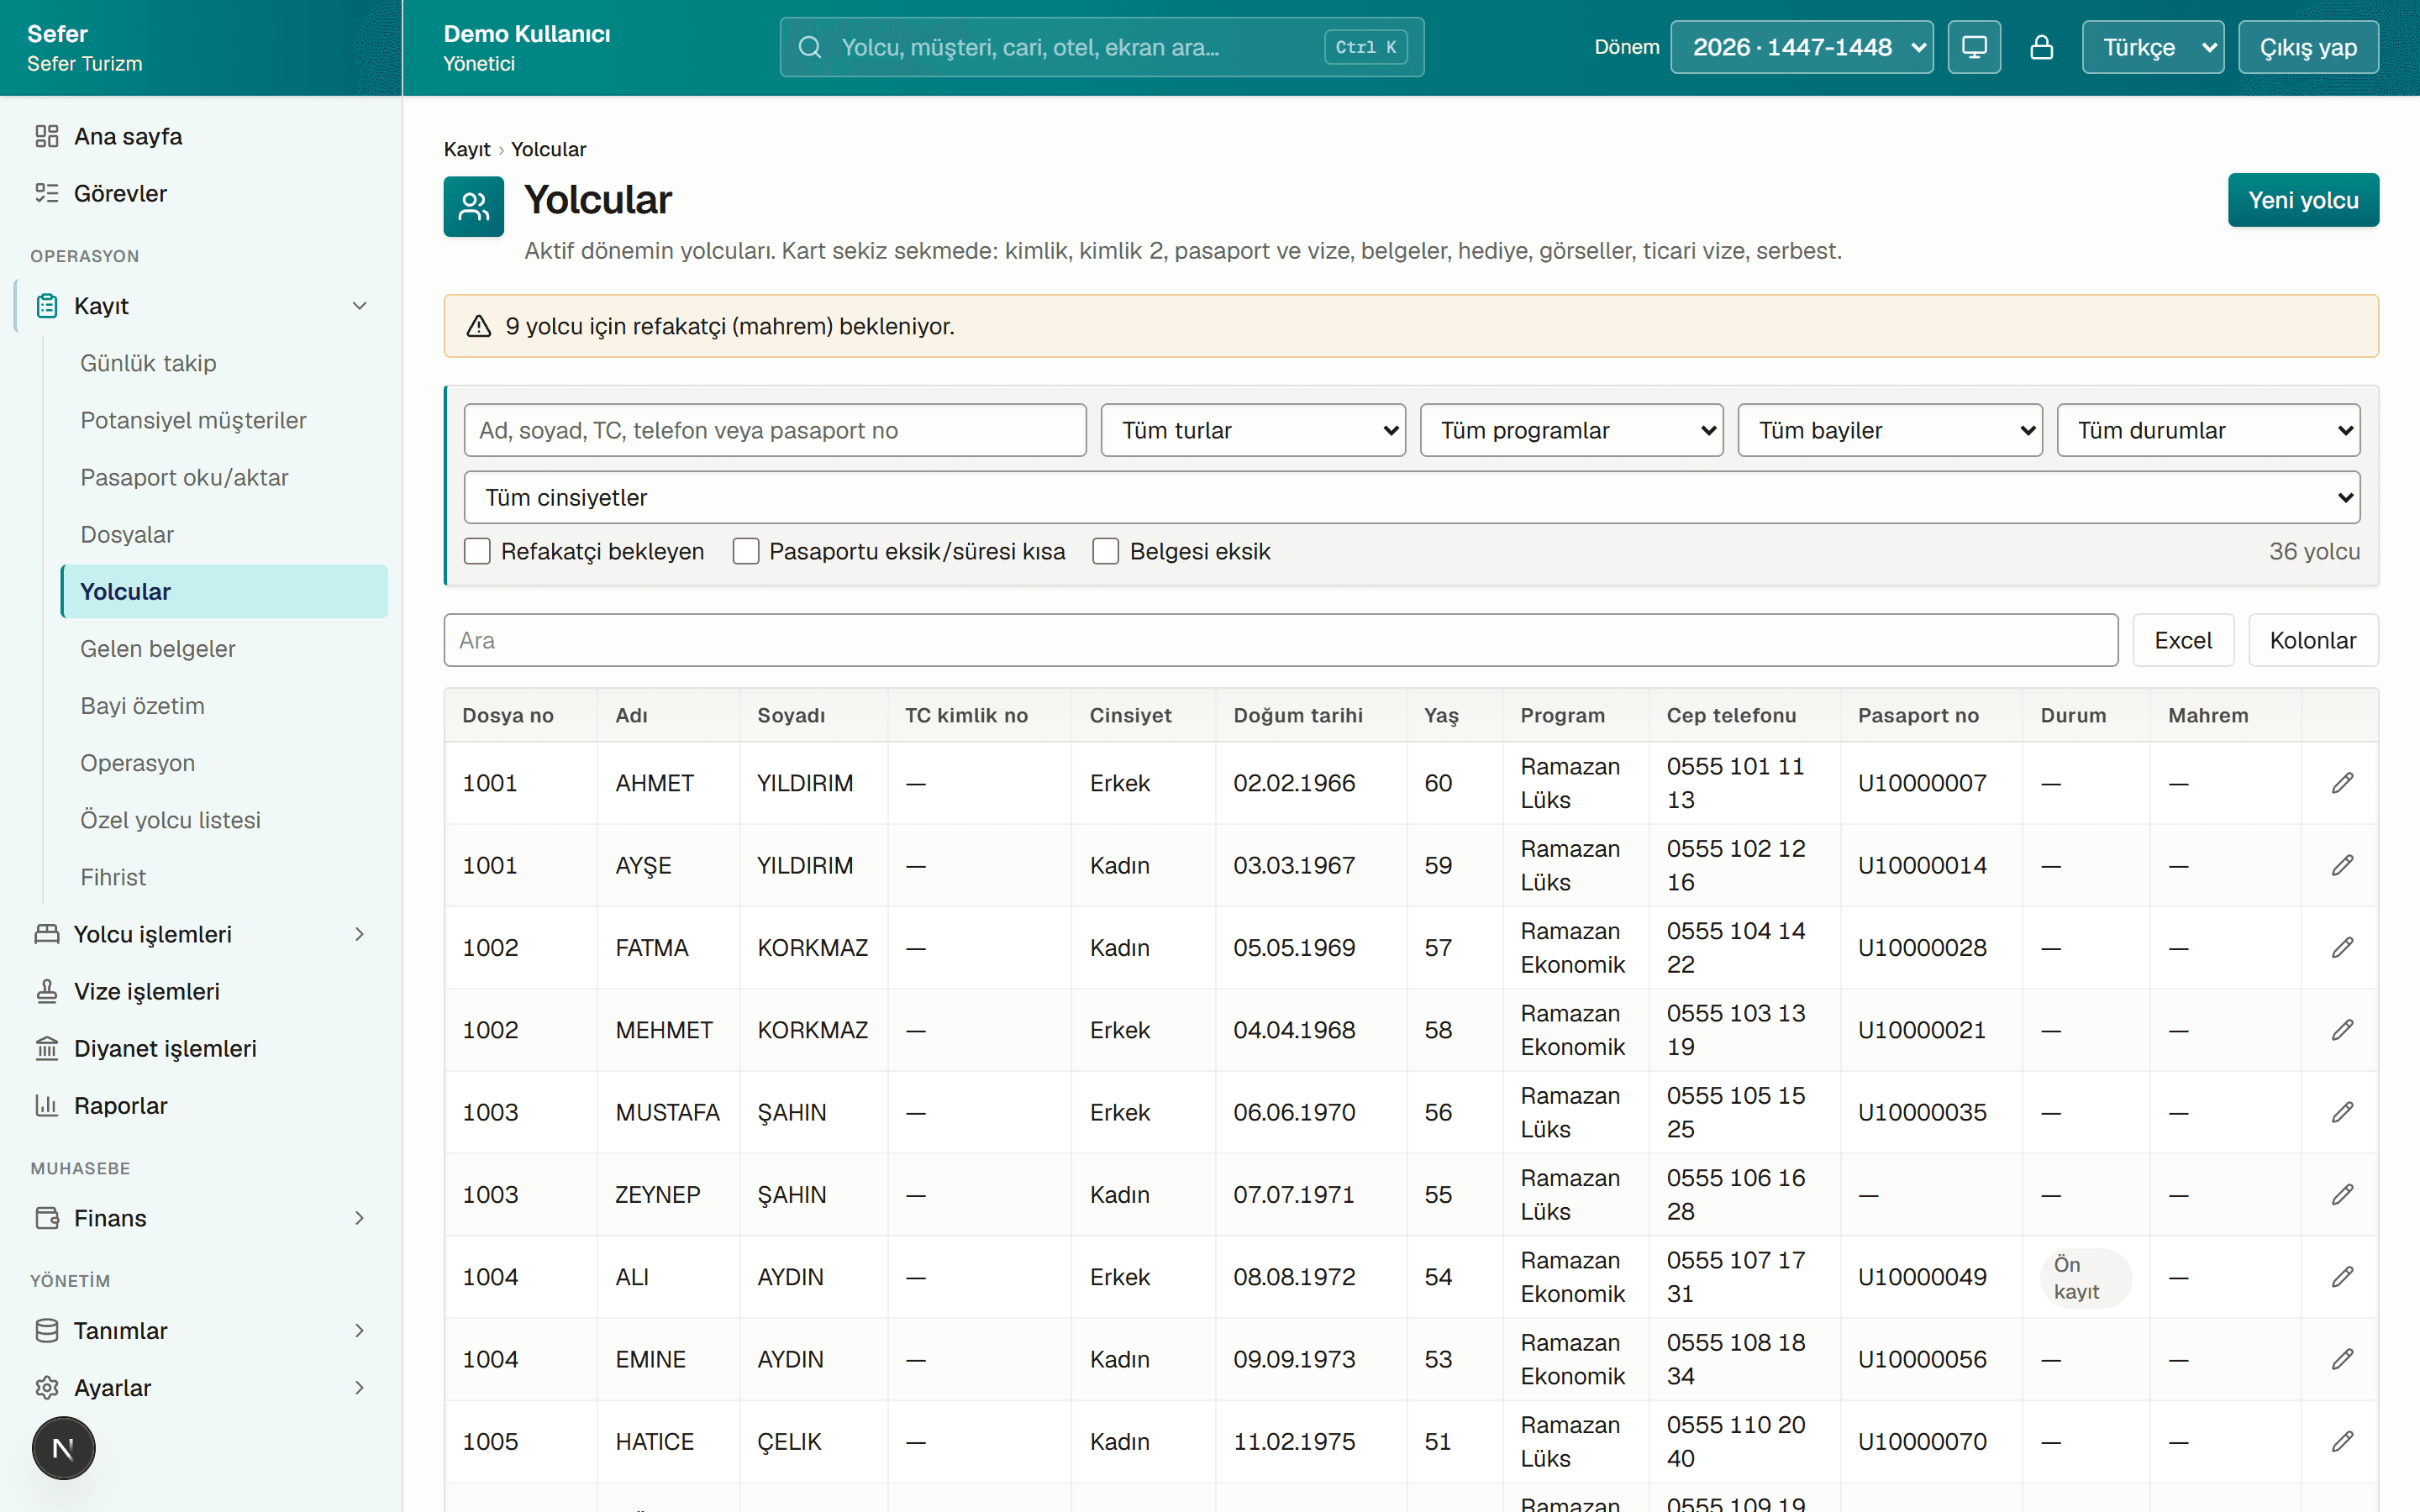Click the Ara table search field
2420x1512 pixels.
click(x=1281, y=640)
